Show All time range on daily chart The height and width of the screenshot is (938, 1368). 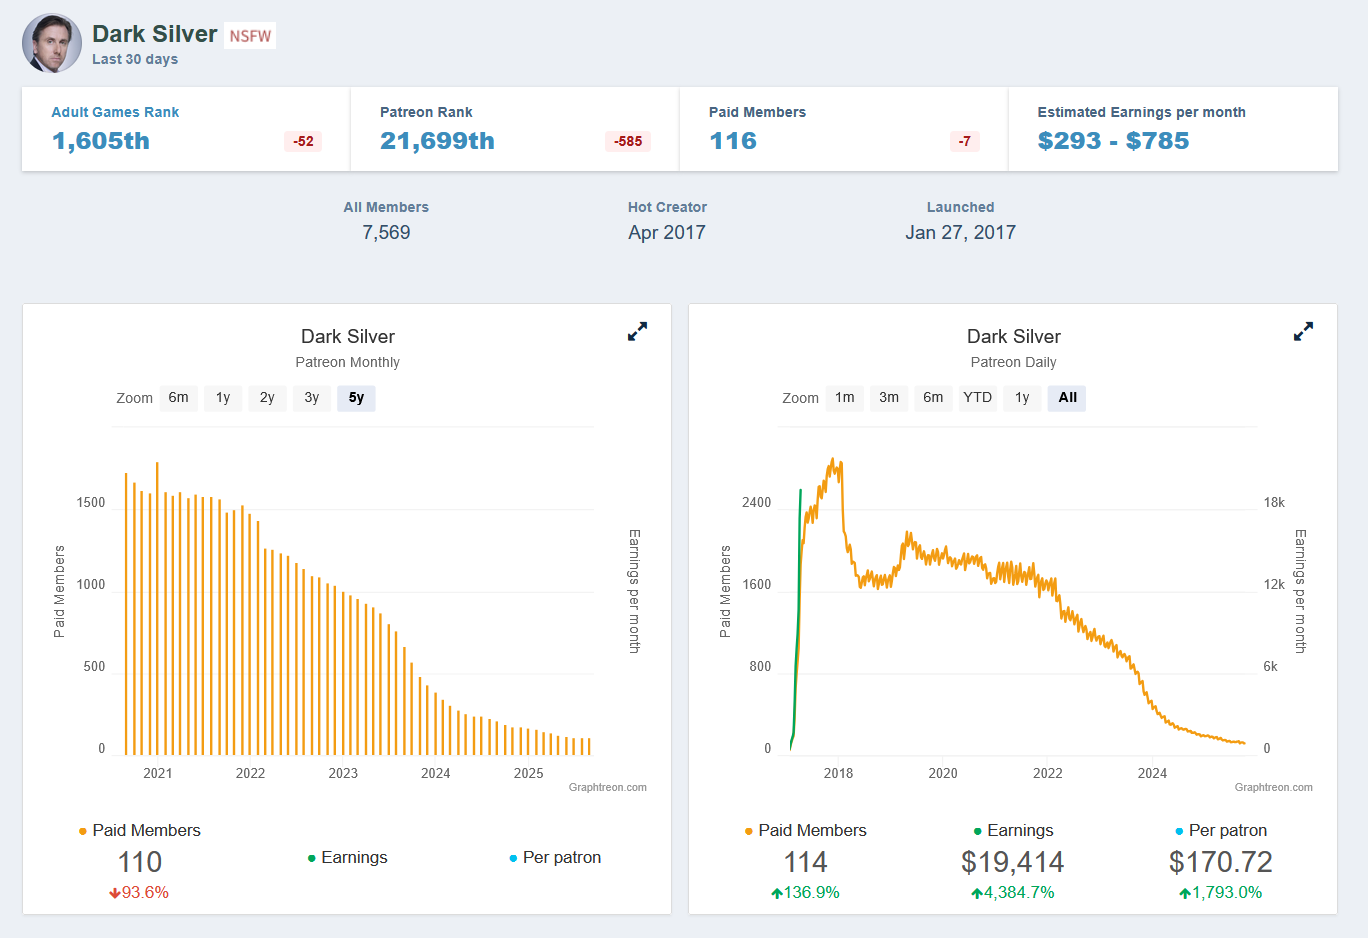pos(1067,398)
